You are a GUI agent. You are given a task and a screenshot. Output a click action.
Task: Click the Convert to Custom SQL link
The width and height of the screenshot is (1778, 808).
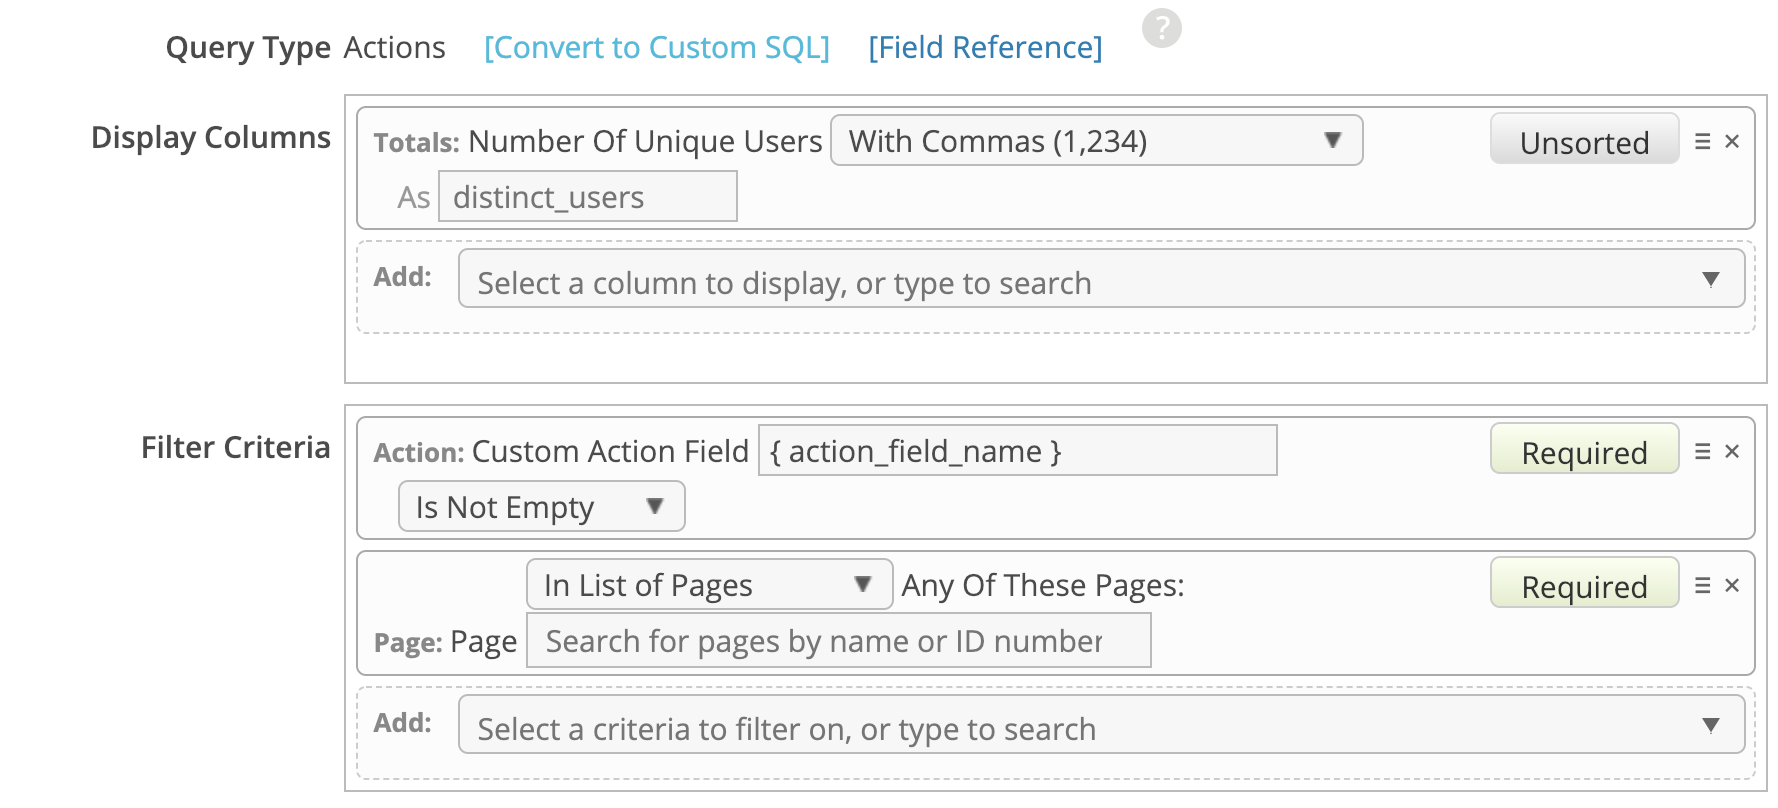(656, 48)
